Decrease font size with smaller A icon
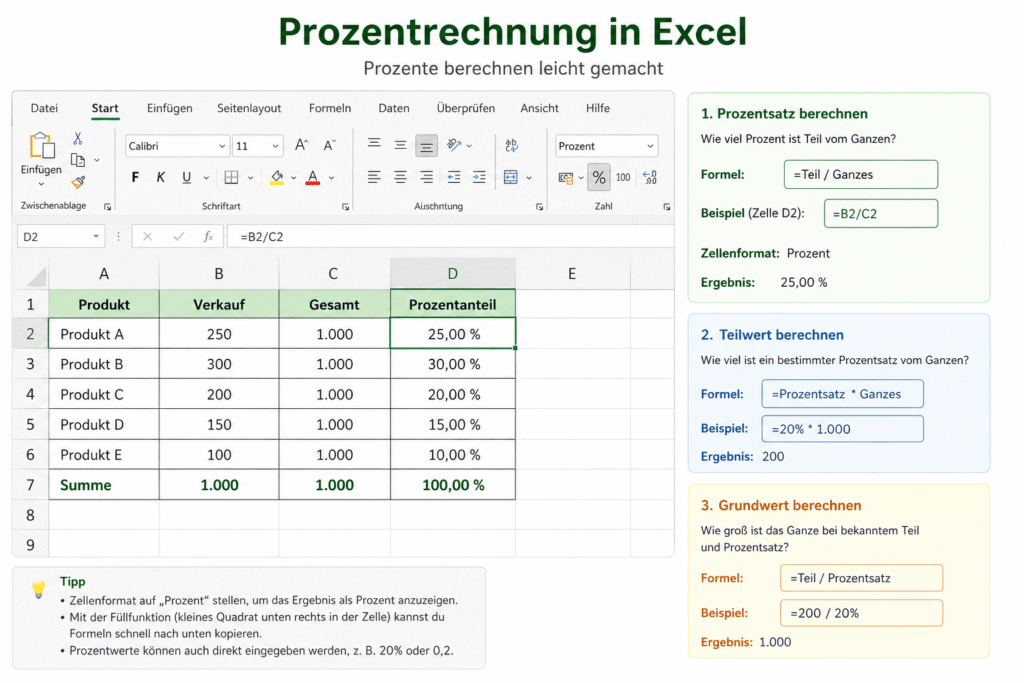This screenshot has height=683, width=1024. coord(329,145)
